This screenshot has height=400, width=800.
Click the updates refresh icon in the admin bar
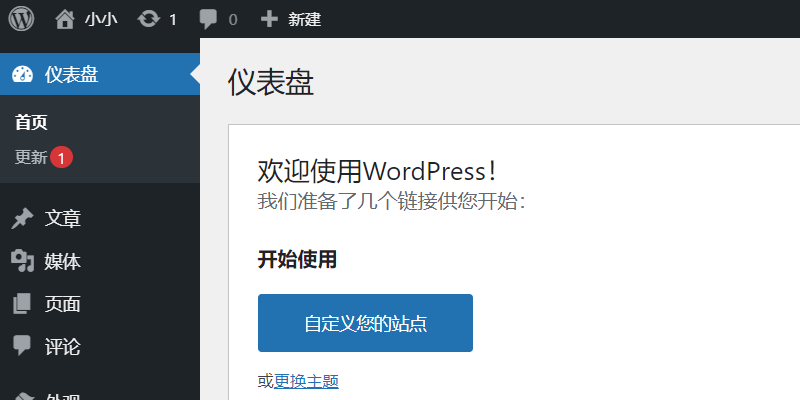click(148, 19)
